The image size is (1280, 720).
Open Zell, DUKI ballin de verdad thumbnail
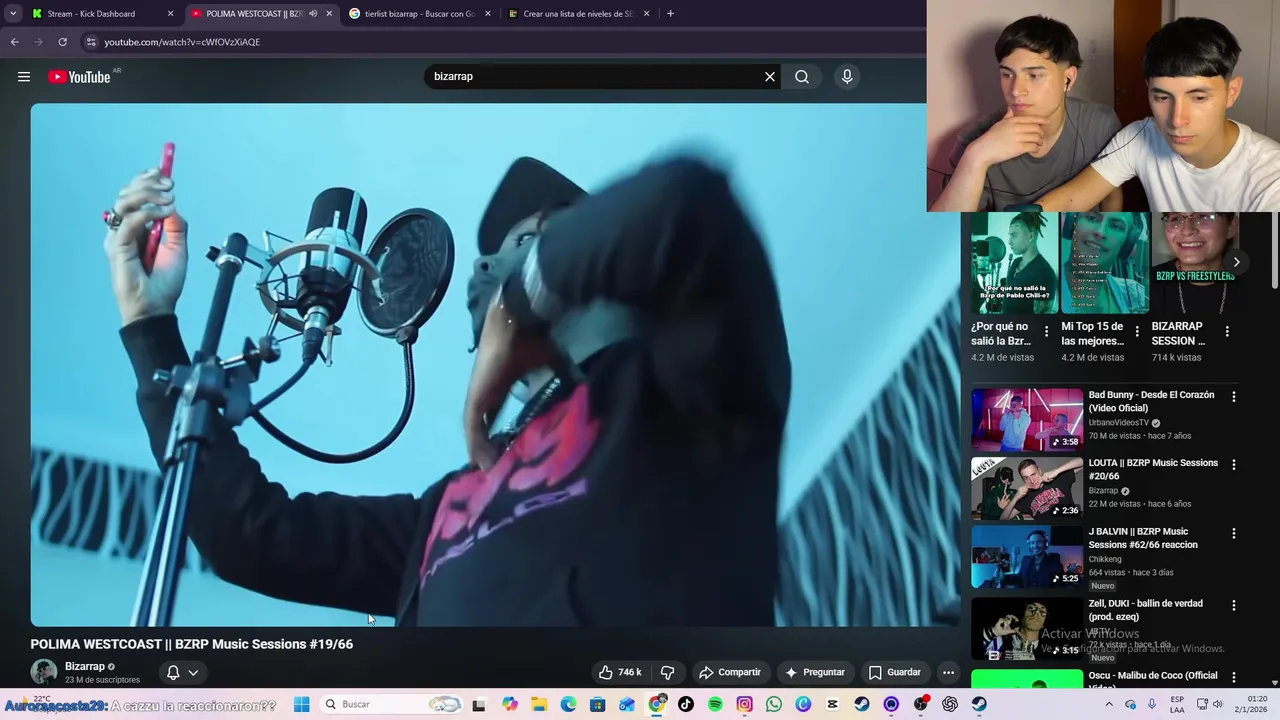tap(1027, 629)
